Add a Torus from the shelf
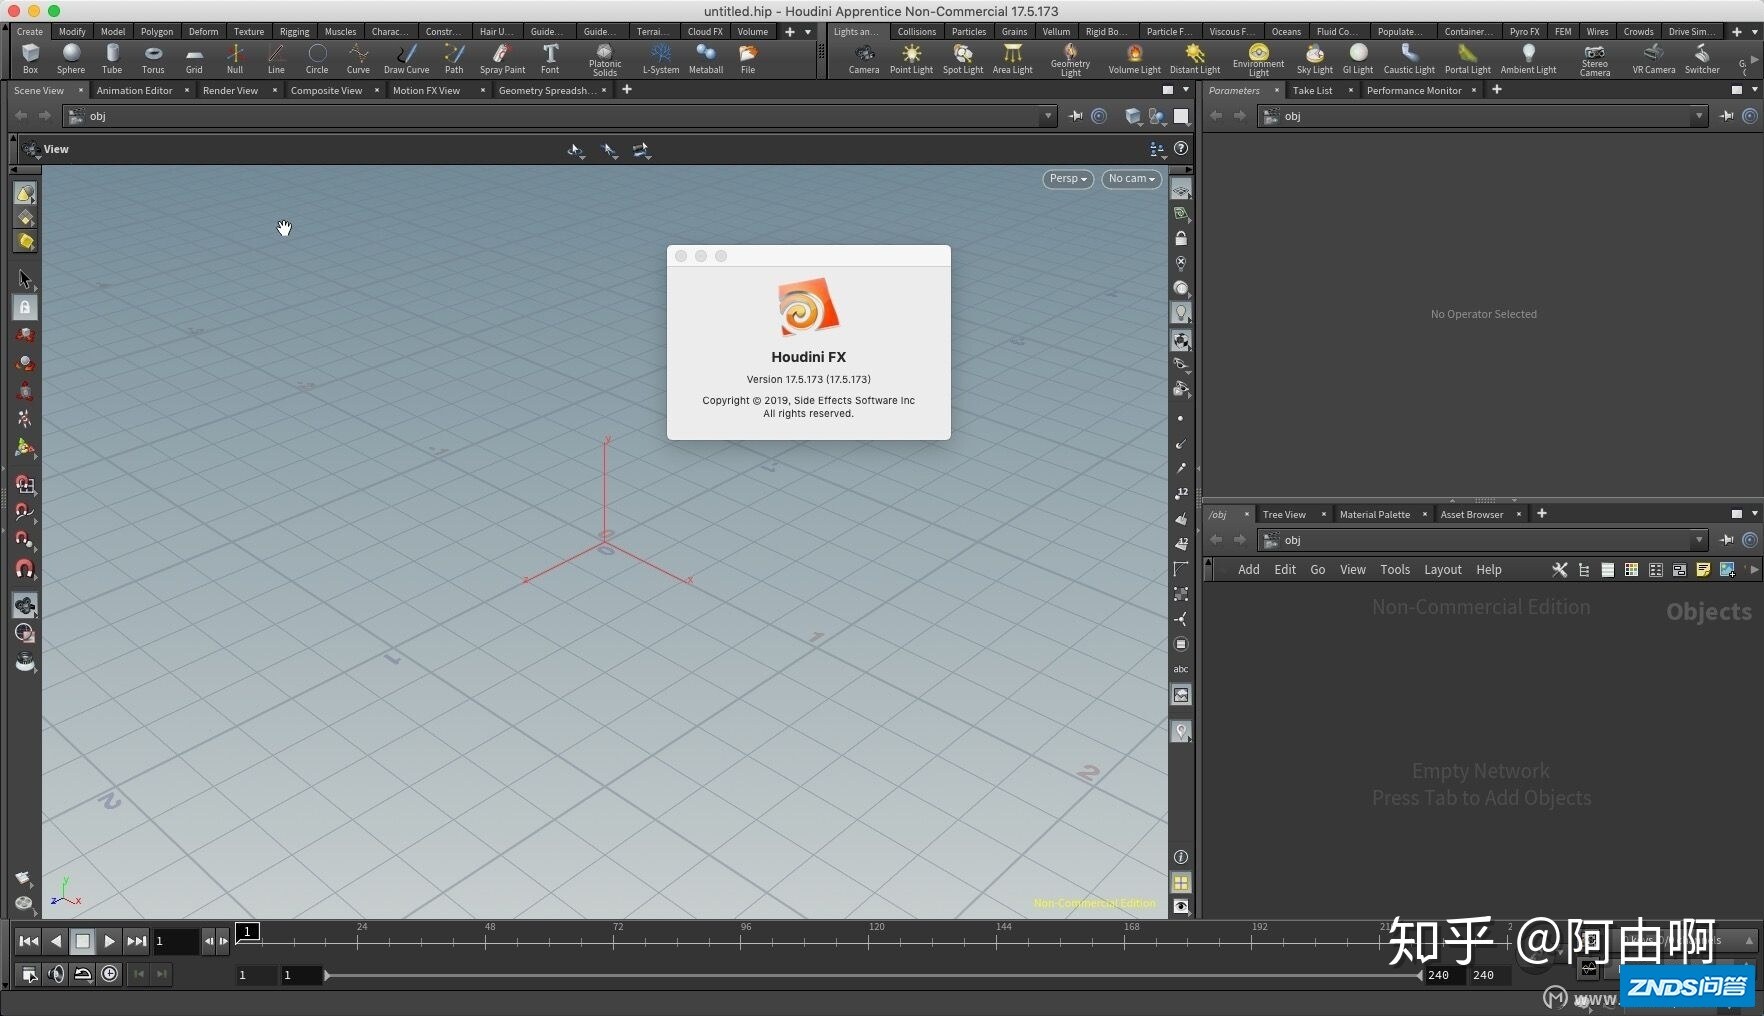Screen dimensions: 1764x1016 coord(153,58)
